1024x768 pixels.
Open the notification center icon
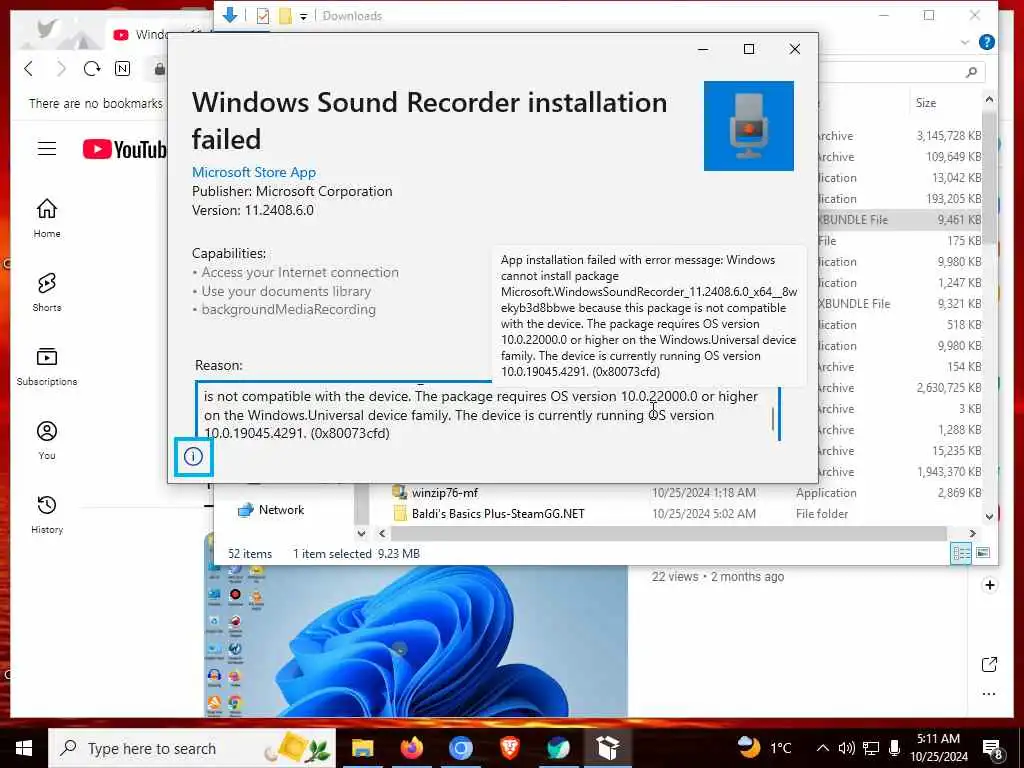[x=993, y=750]
